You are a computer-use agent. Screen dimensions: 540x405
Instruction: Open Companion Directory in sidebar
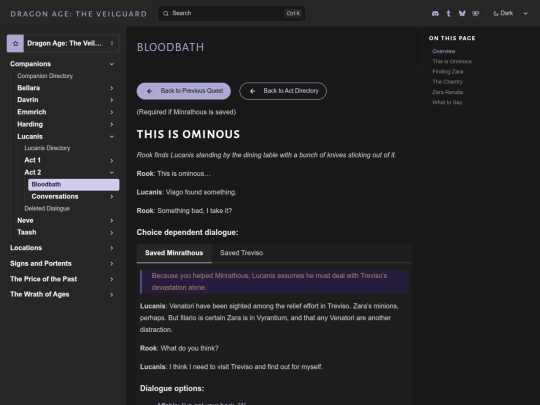click(45, 76)
